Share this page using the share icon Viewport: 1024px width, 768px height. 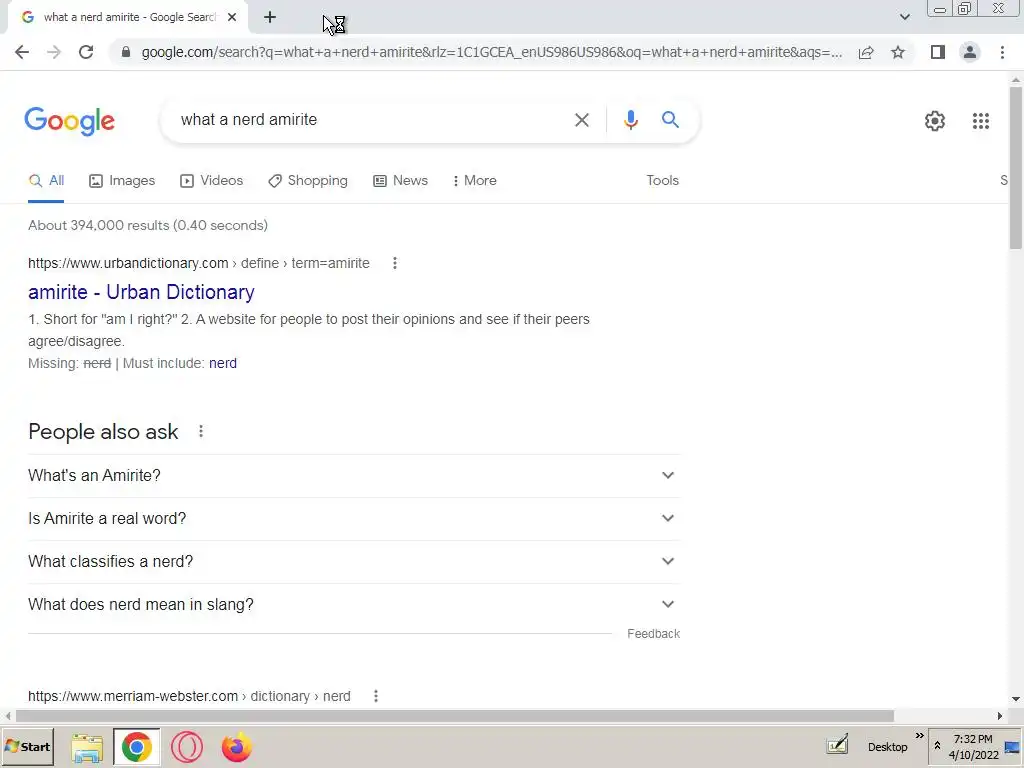[866, 52]
